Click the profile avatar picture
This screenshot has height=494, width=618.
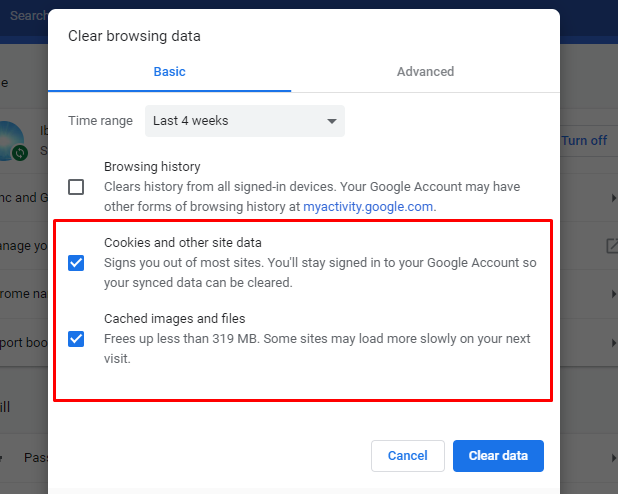click(12, 138)
